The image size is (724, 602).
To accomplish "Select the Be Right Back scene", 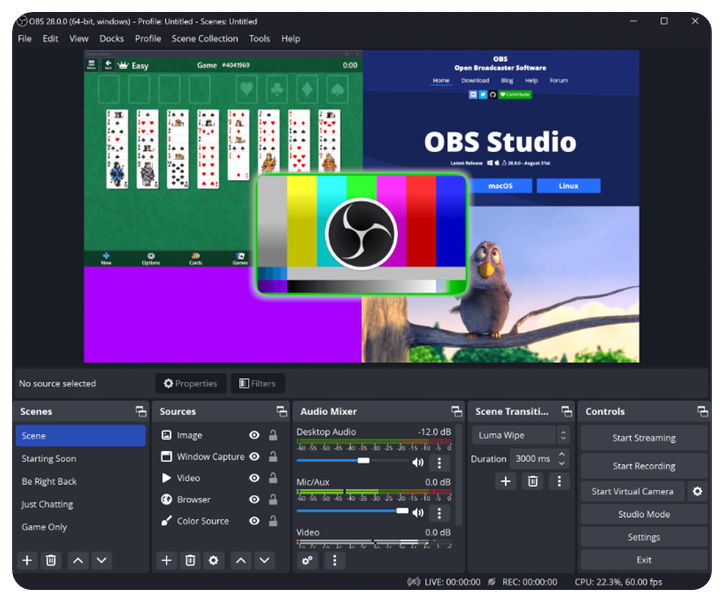I will [81, 481].
